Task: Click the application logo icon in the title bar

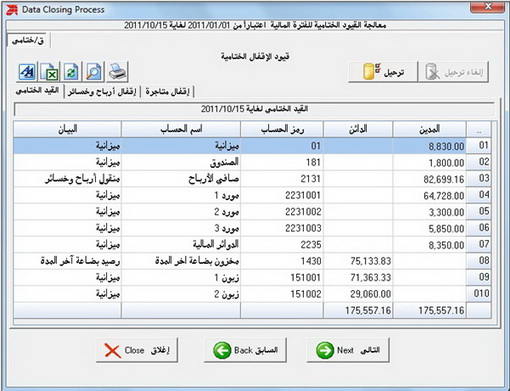Action: pos(12,10)
